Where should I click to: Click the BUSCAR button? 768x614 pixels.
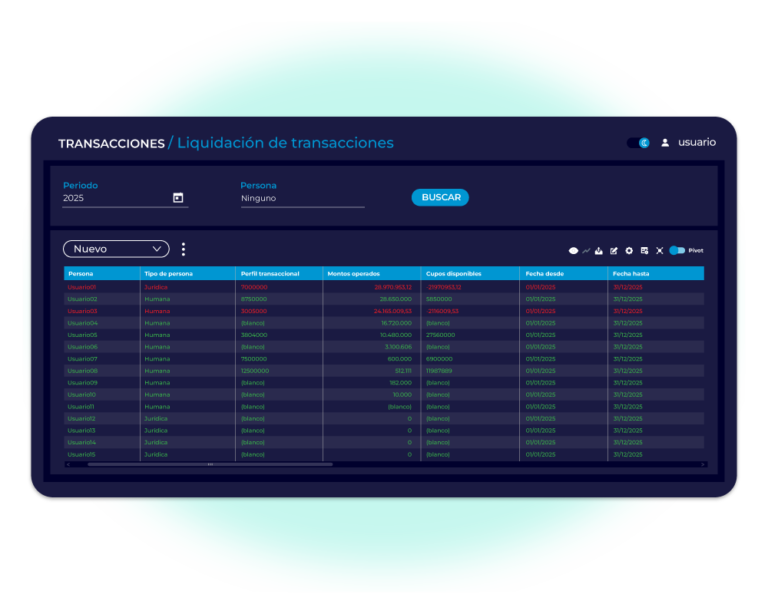pyautogui.click(x=440, y=197)
